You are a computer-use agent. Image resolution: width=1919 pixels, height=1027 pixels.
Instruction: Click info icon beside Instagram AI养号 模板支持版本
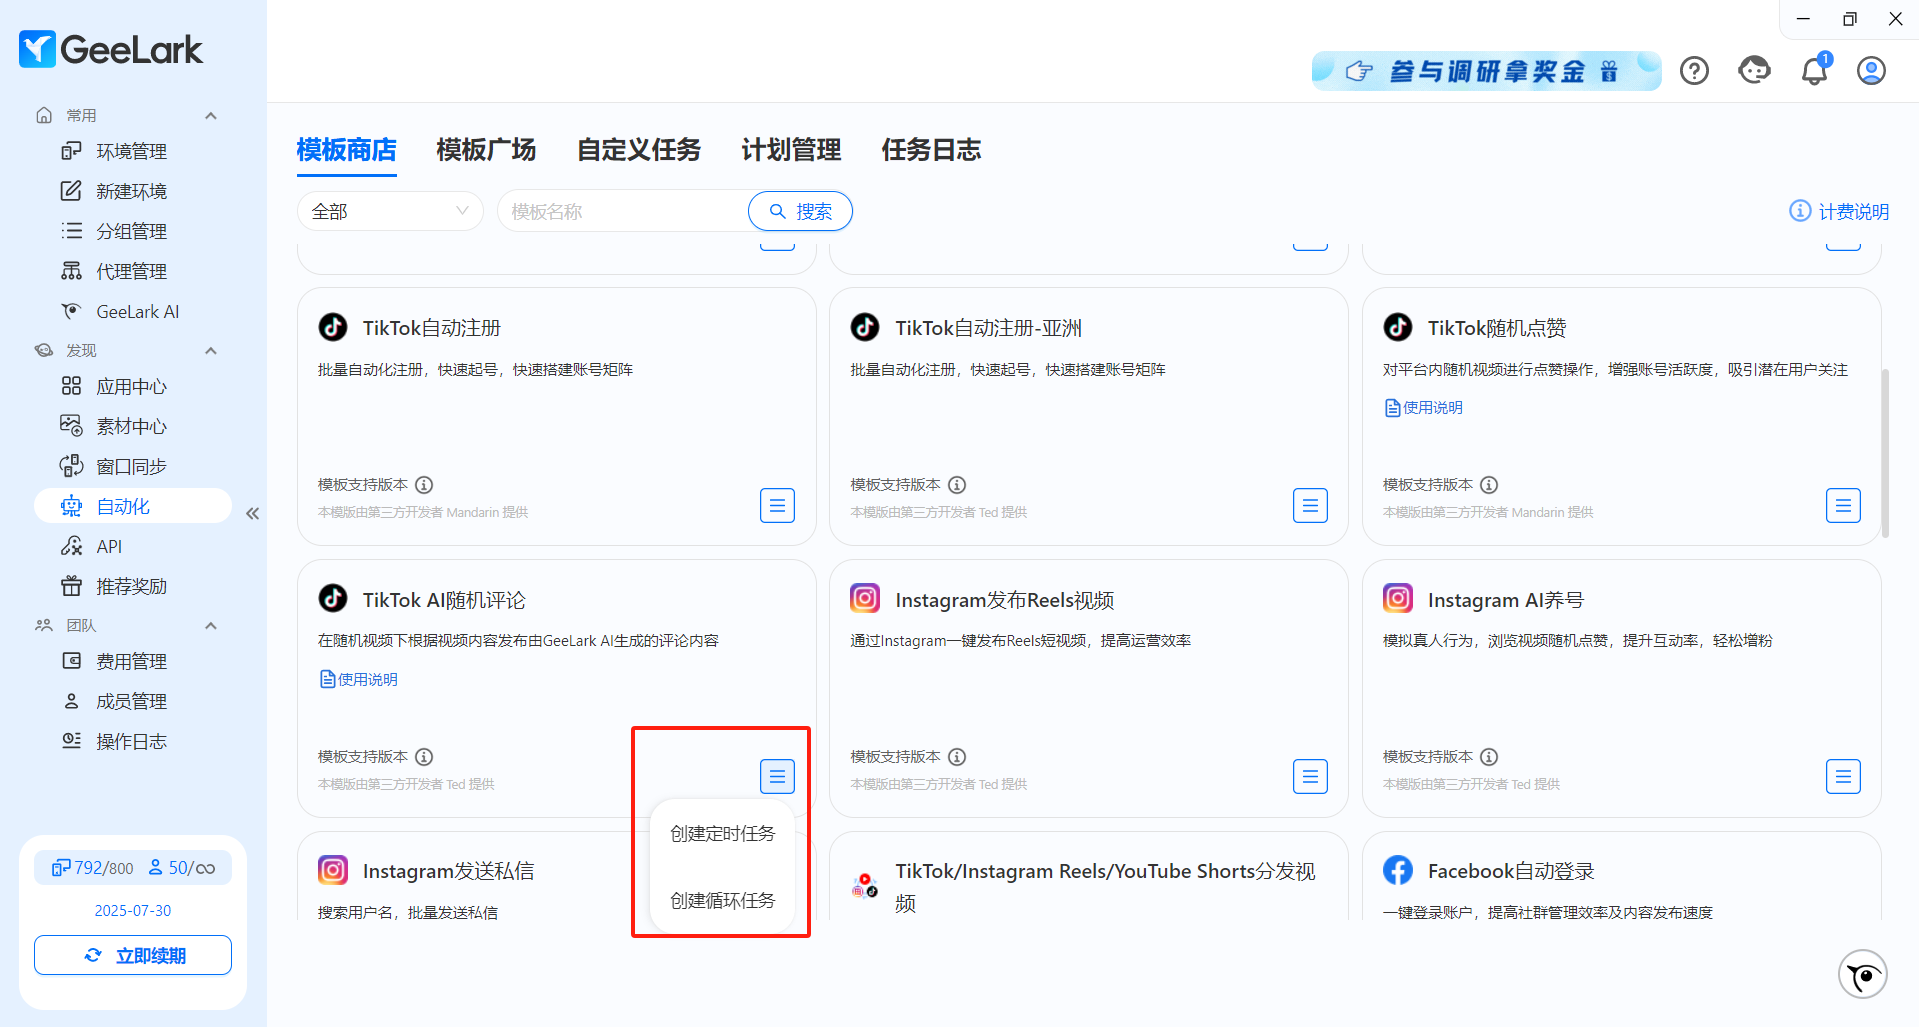pyautogui.click(x=1489, y=757)
